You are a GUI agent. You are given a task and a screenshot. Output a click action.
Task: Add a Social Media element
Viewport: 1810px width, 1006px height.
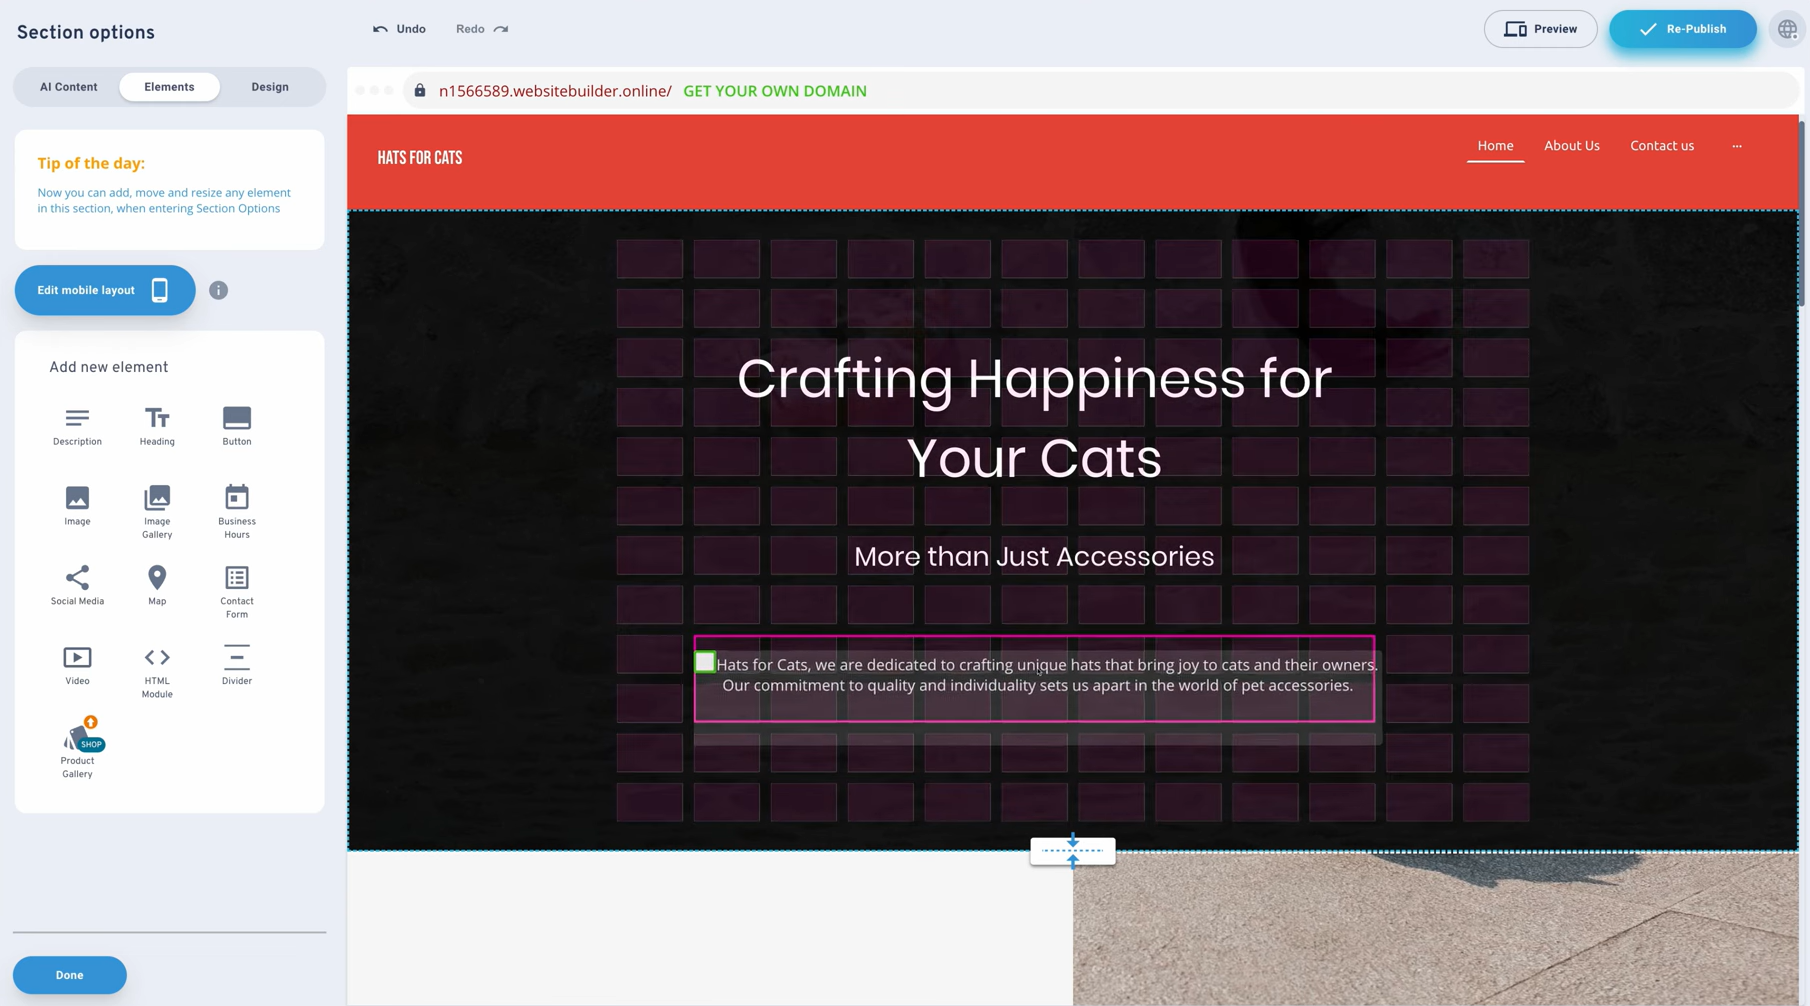tap(77, 585)
